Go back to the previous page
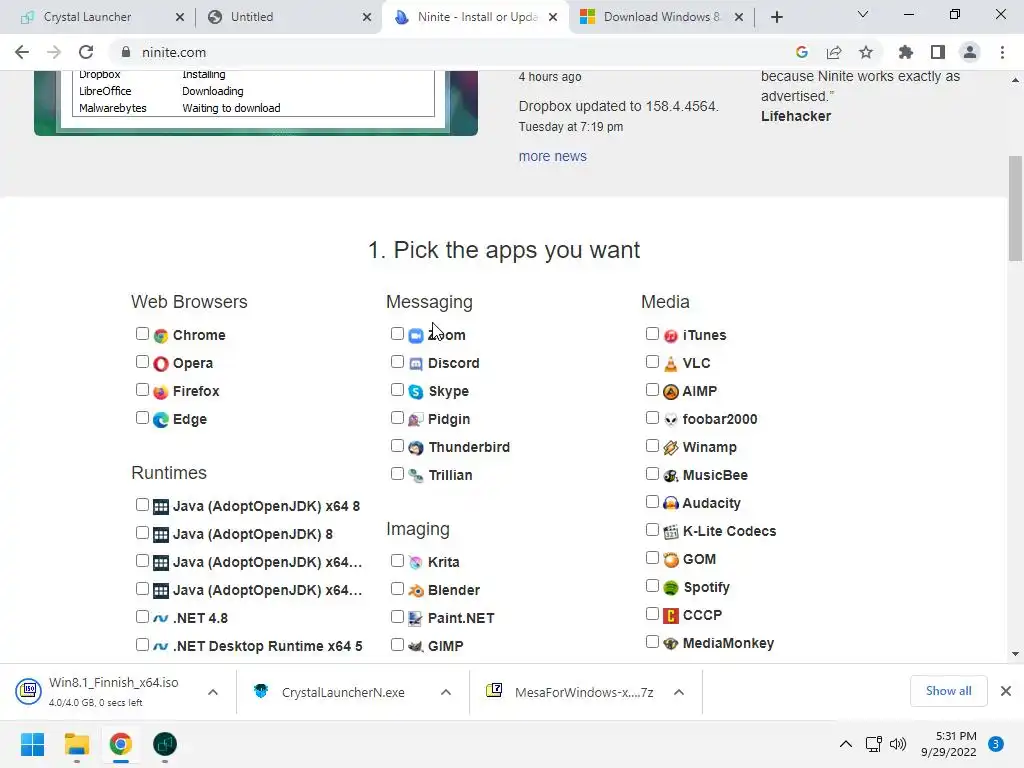The height and width of the screenshot is (768, 1024). tap(22, 52)
